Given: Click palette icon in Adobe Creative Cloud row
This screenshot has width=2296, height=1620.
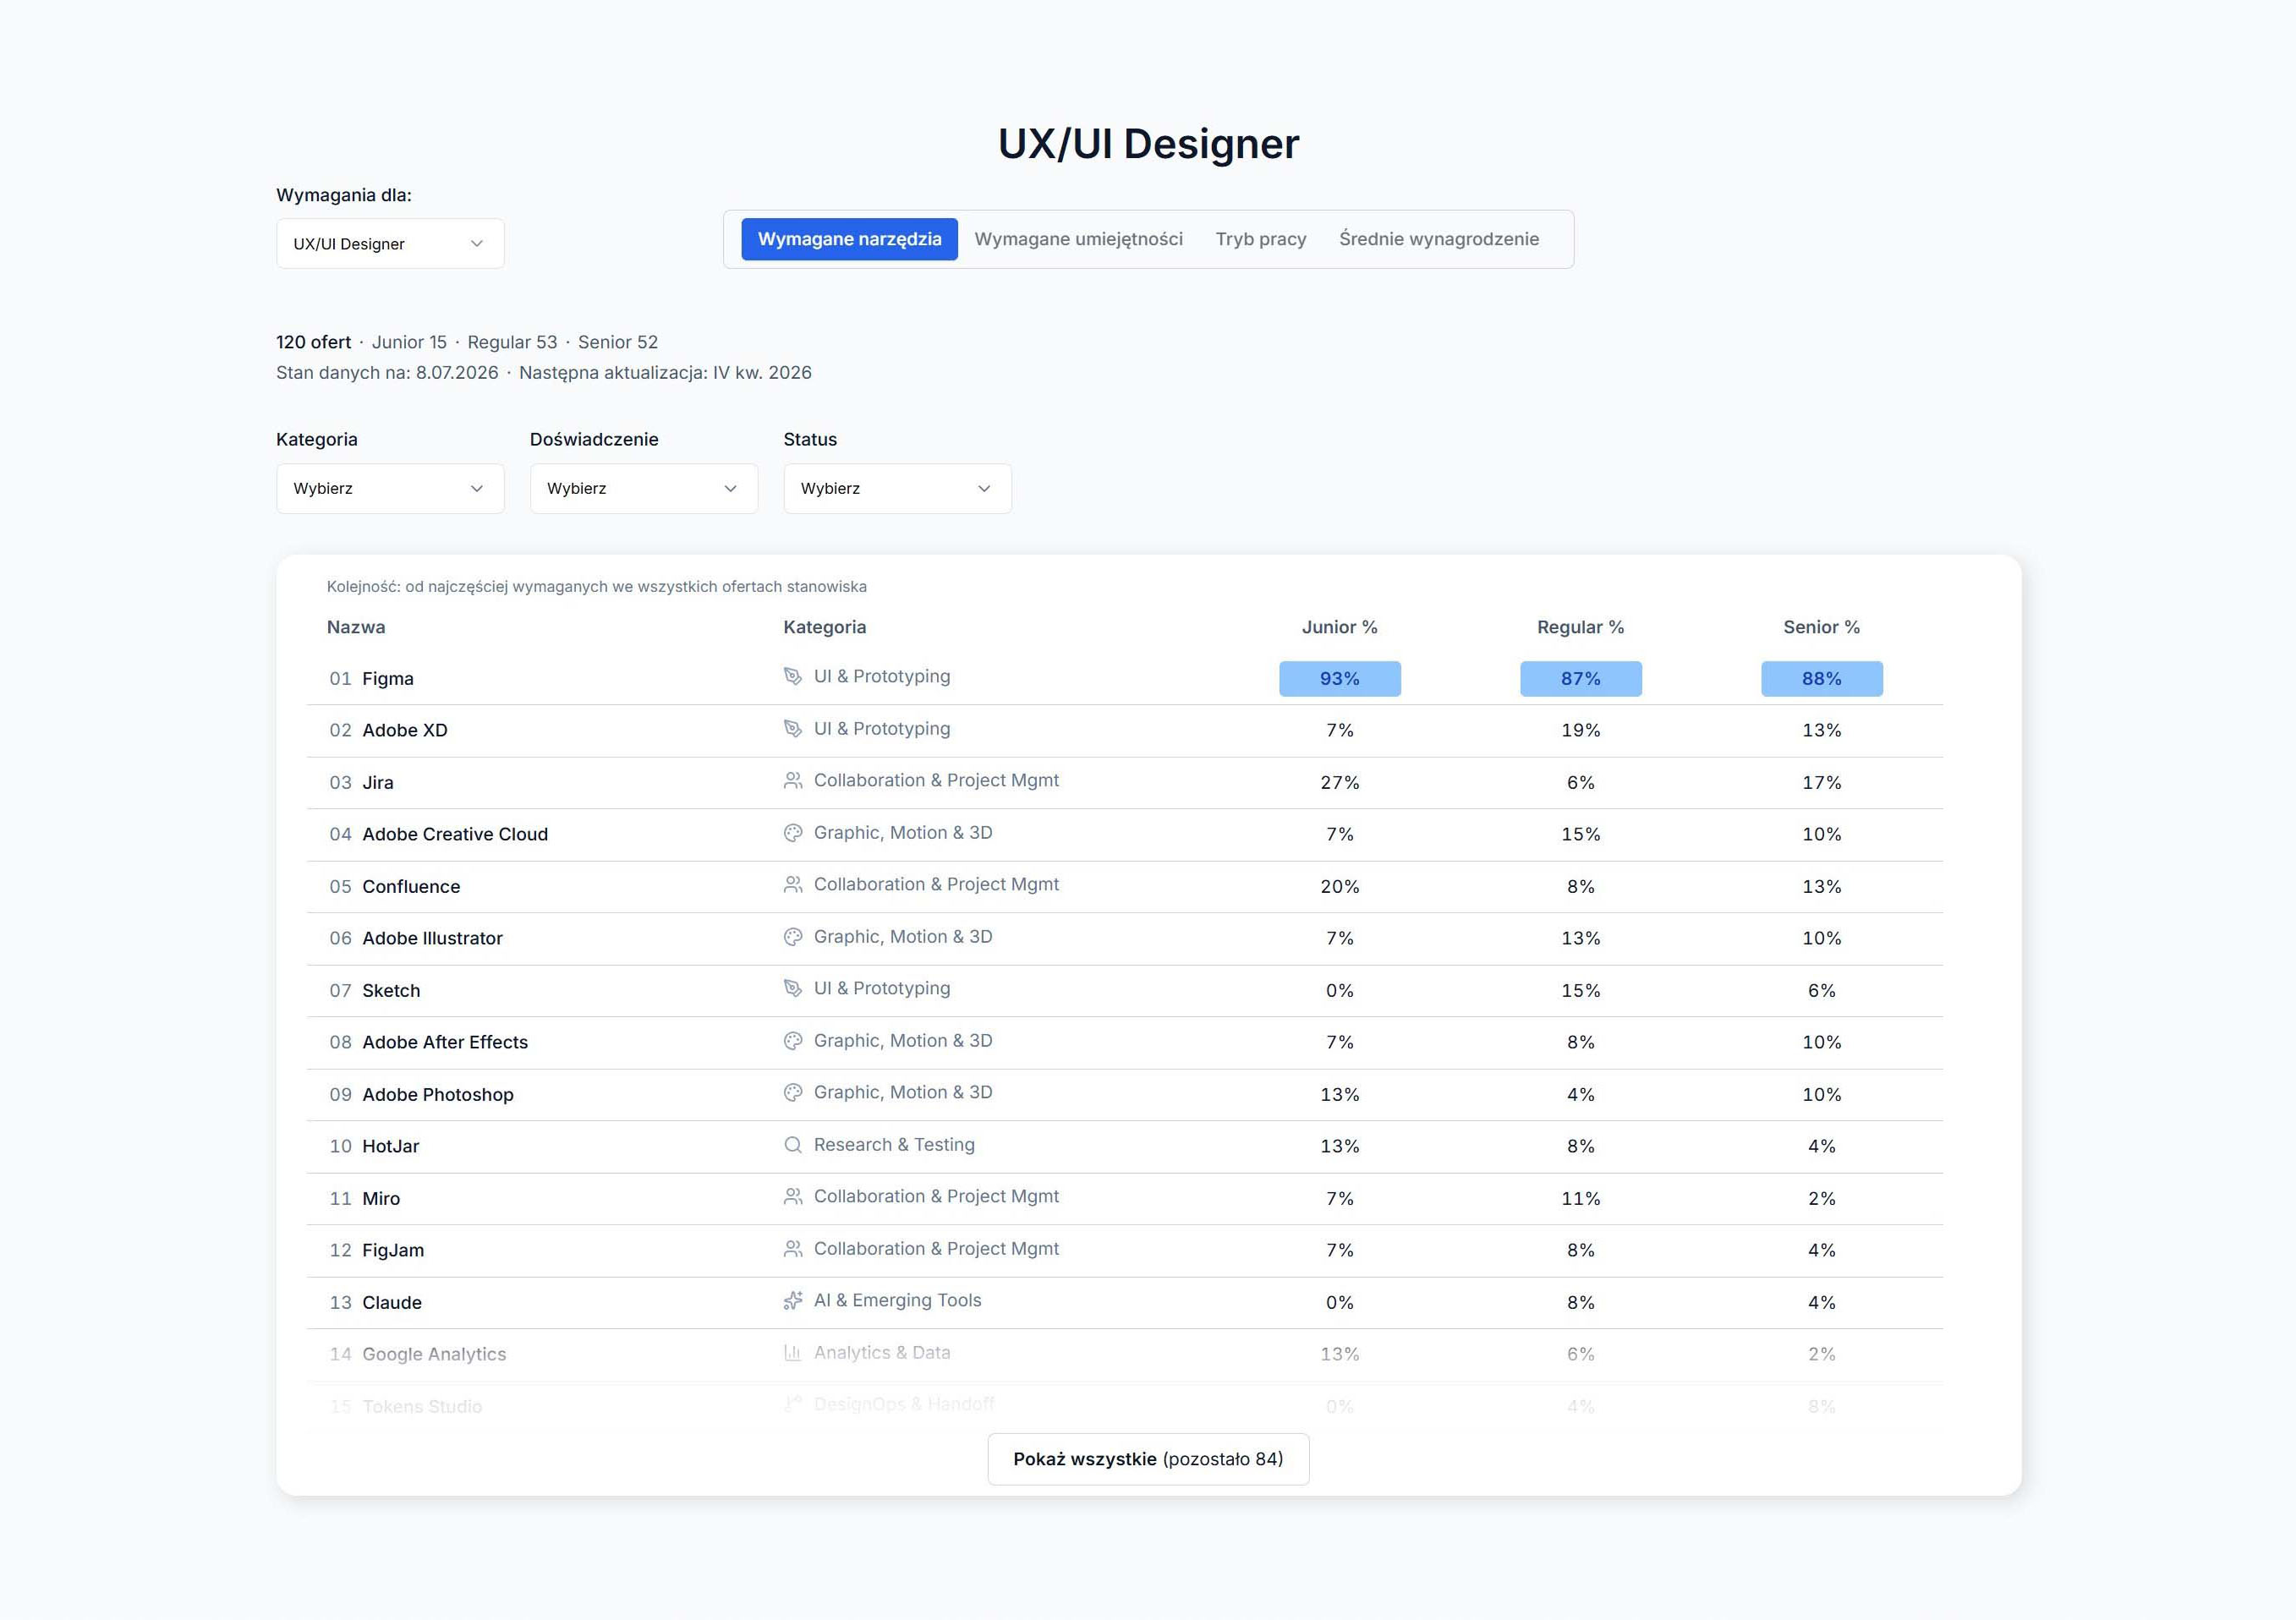Looking at the screenshot, I should 792,832.
